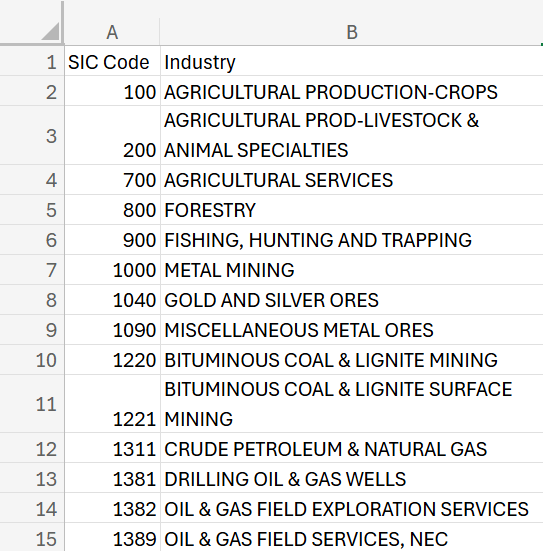The width and height of the screenshot is (543, 551).
Task: Select FISHING, HUNTING AND TRAPPING cell
Action: tap(351, 240)
